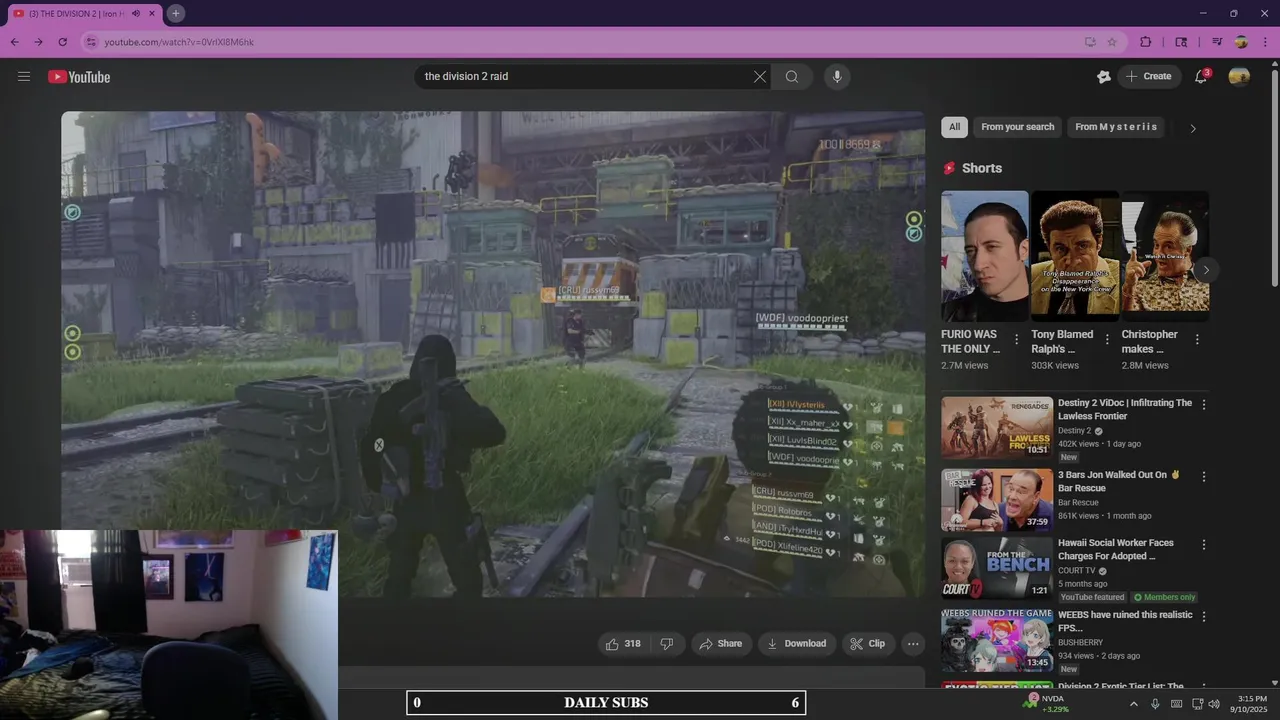This screenshot has height=720, width=1280.
Task: Click the WEEBS RUINED THE GAME thumbnail
Action: coord(996,640)
